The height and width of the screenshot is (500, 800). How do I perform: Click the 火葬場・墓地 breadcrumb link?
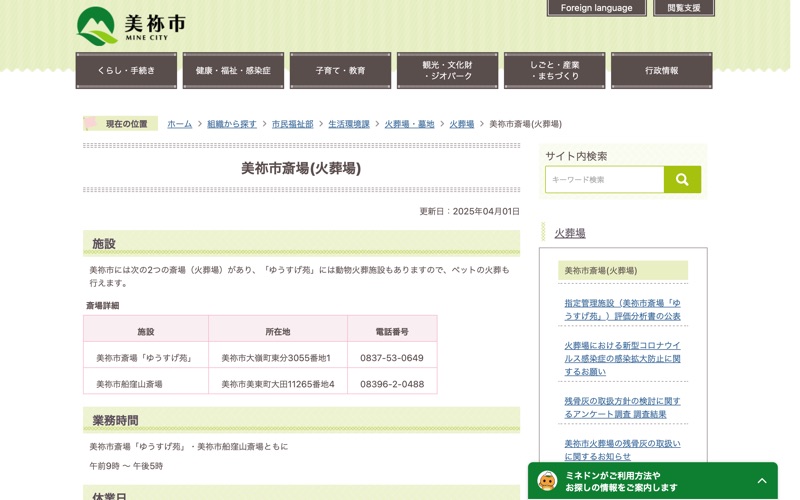(409, 124)
